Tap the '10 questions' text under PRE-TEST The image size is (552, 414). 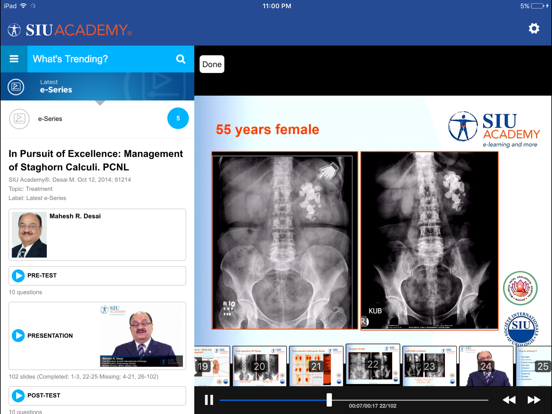25,292
